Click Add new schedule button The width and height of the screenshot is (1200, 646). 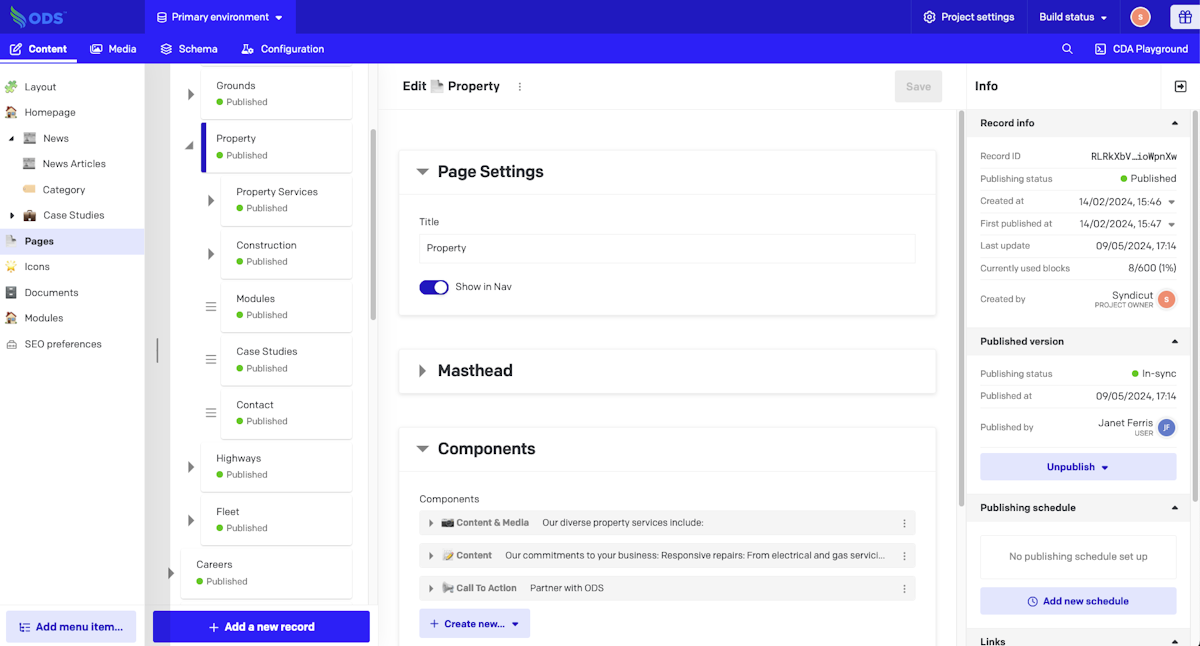coord(1078,601)
